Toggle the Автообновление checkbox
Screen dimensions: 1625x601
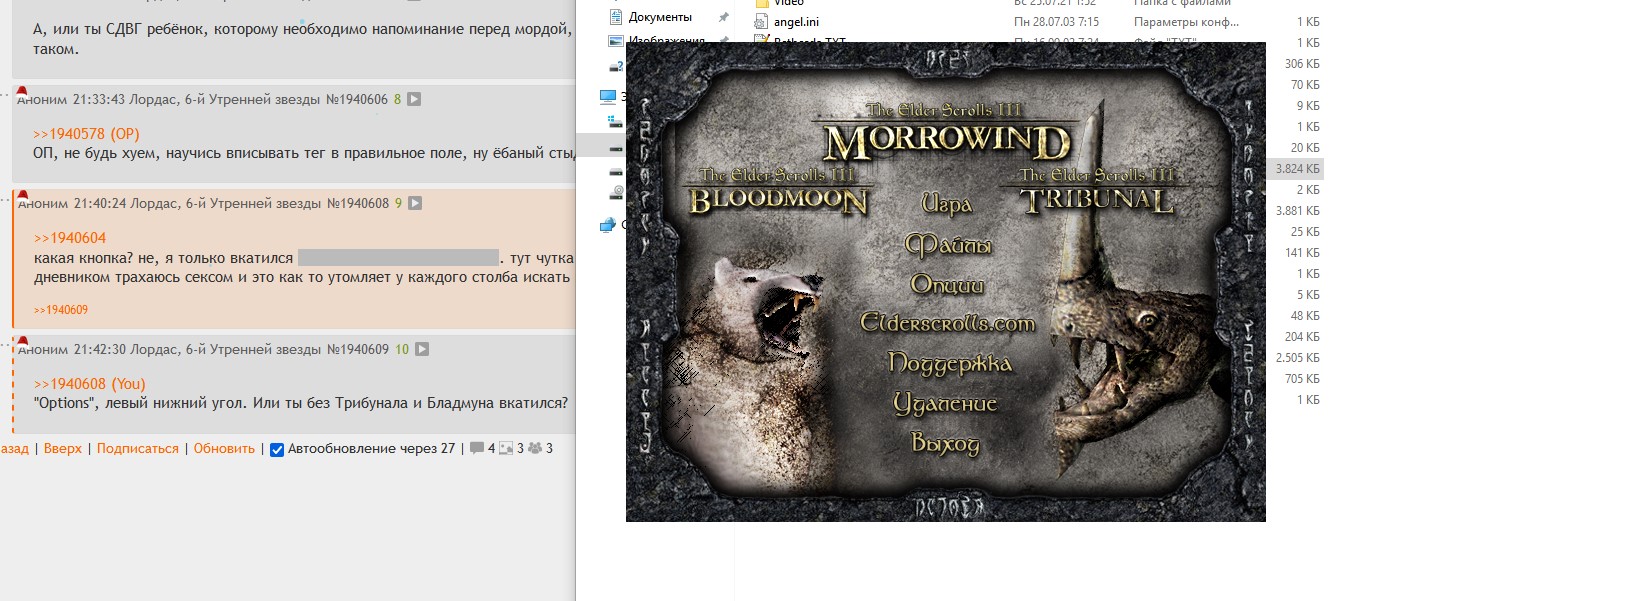coord(277,450)
